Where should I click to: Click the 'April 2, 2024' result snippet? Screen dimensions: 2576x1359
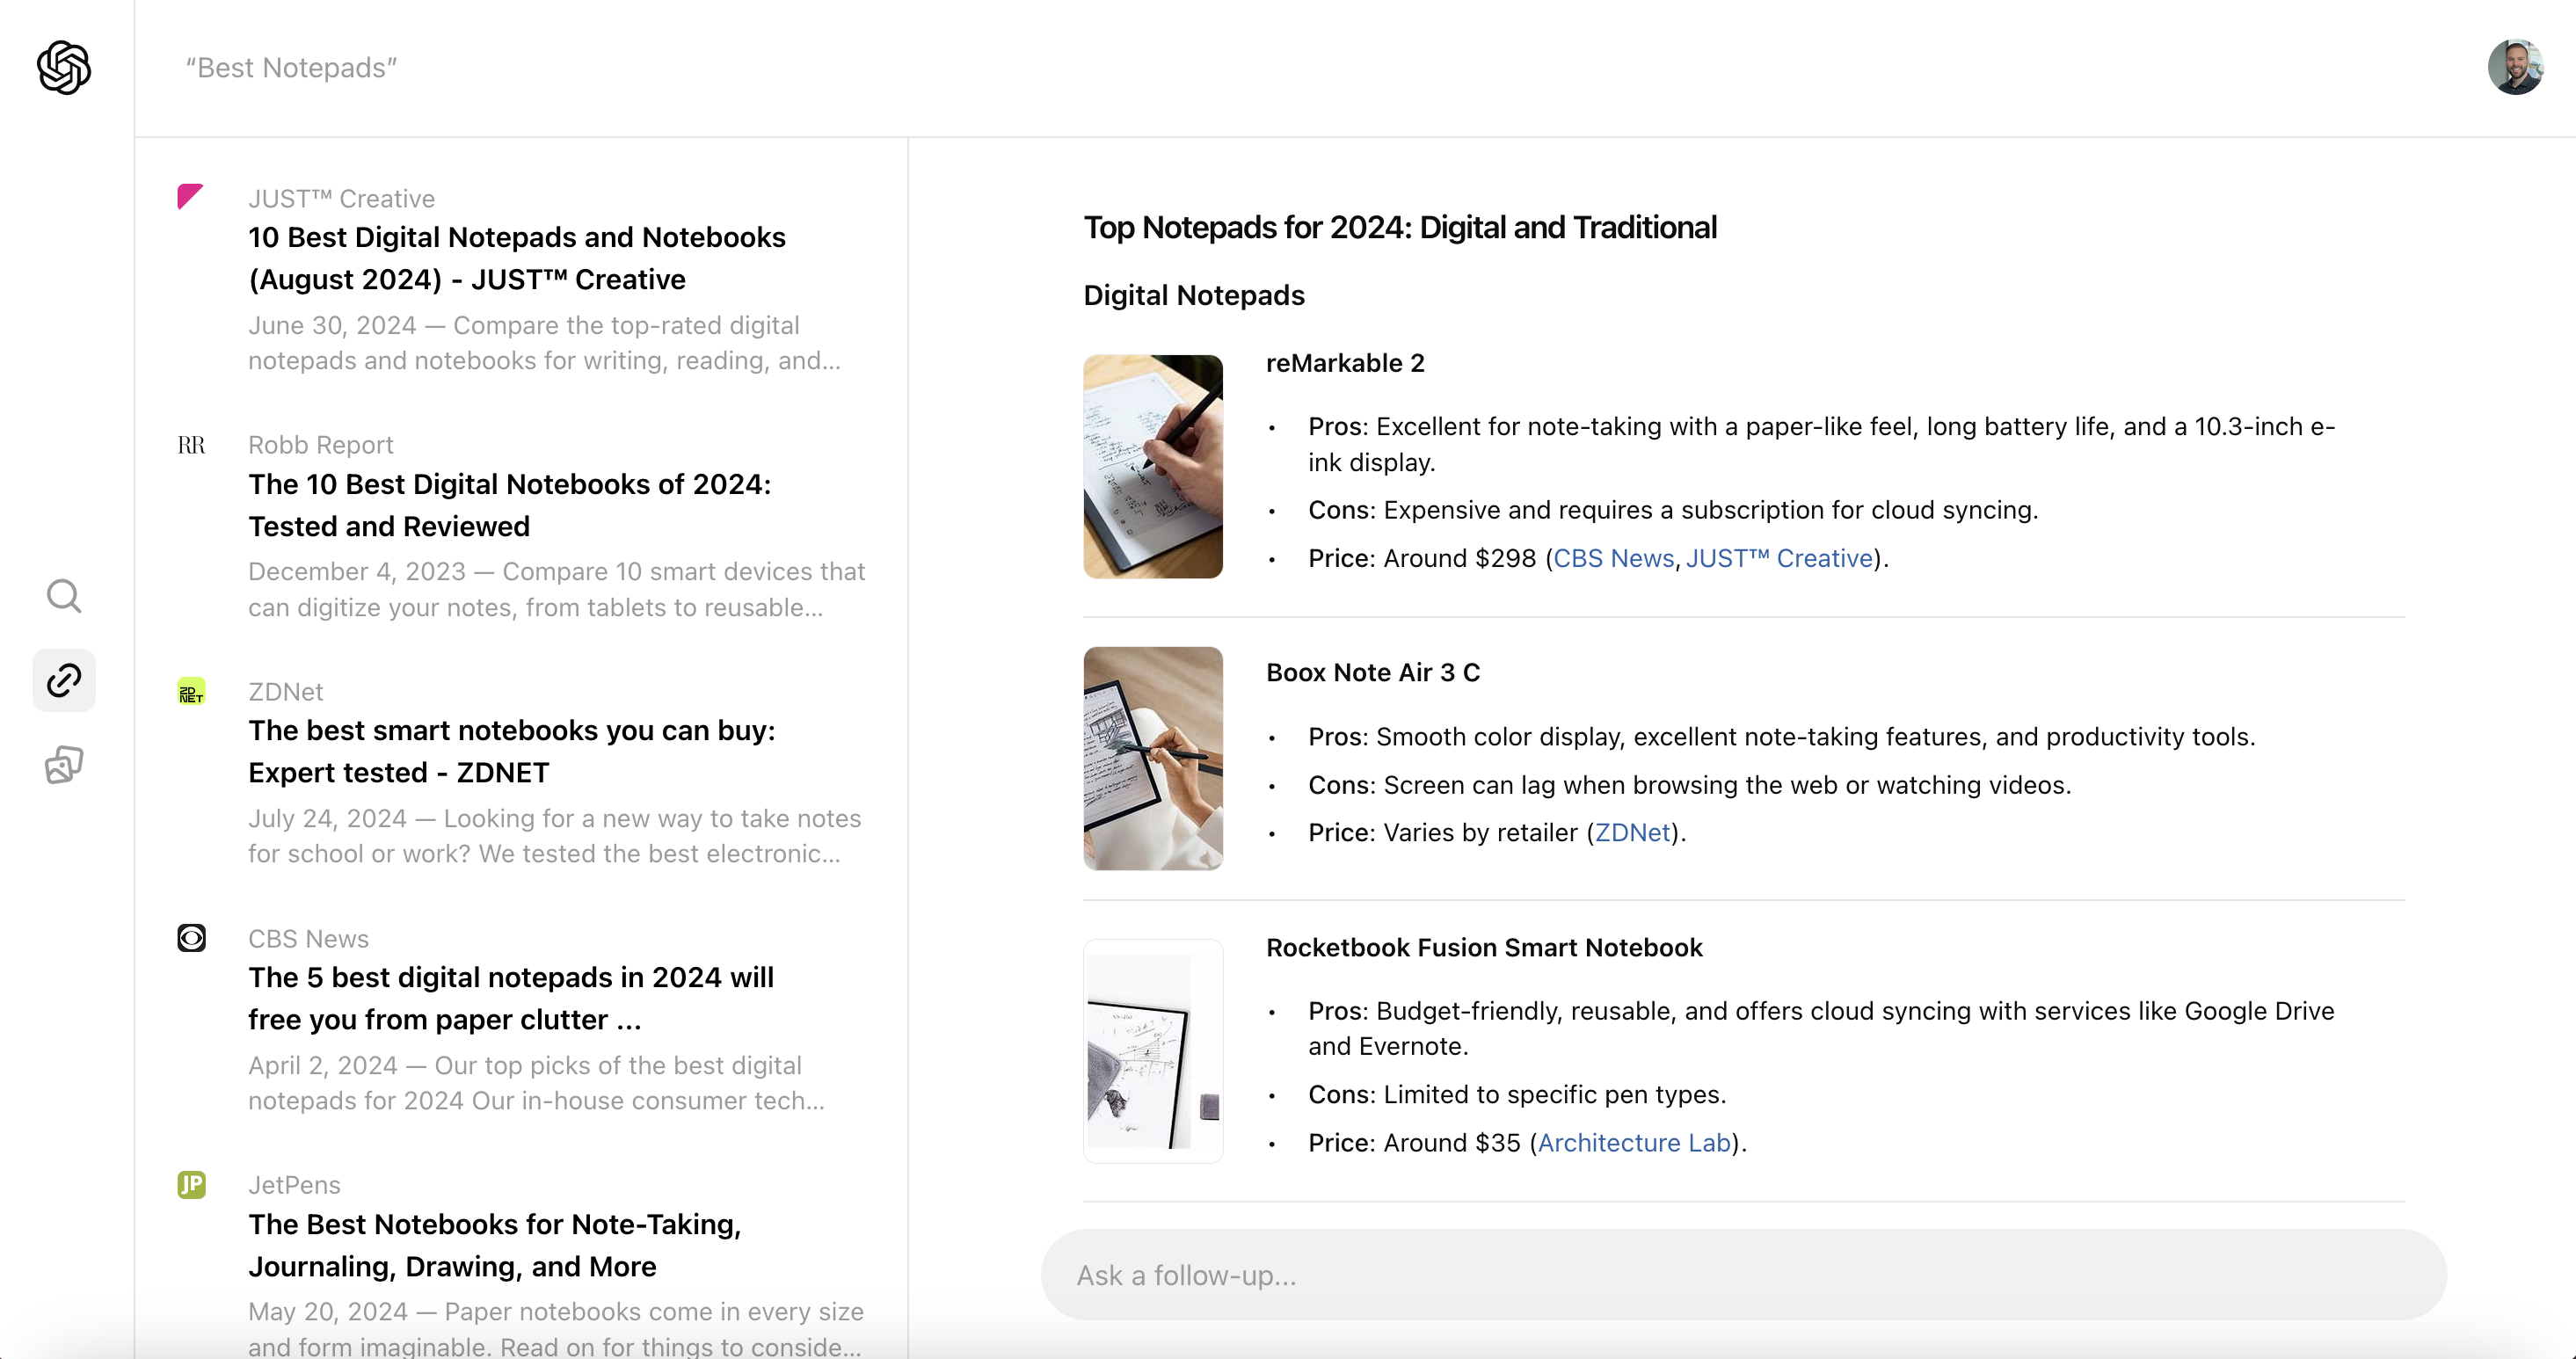tap(537, 1083)
